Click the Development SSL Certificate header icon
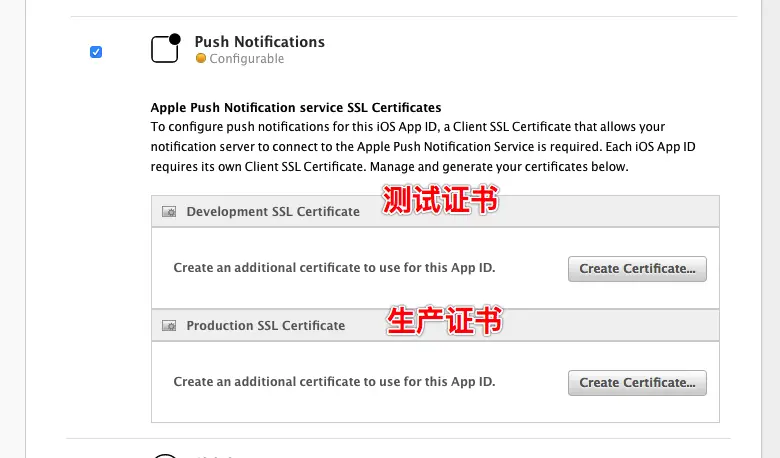The width and height of the screenshot is (780, 458). [169, 212]
